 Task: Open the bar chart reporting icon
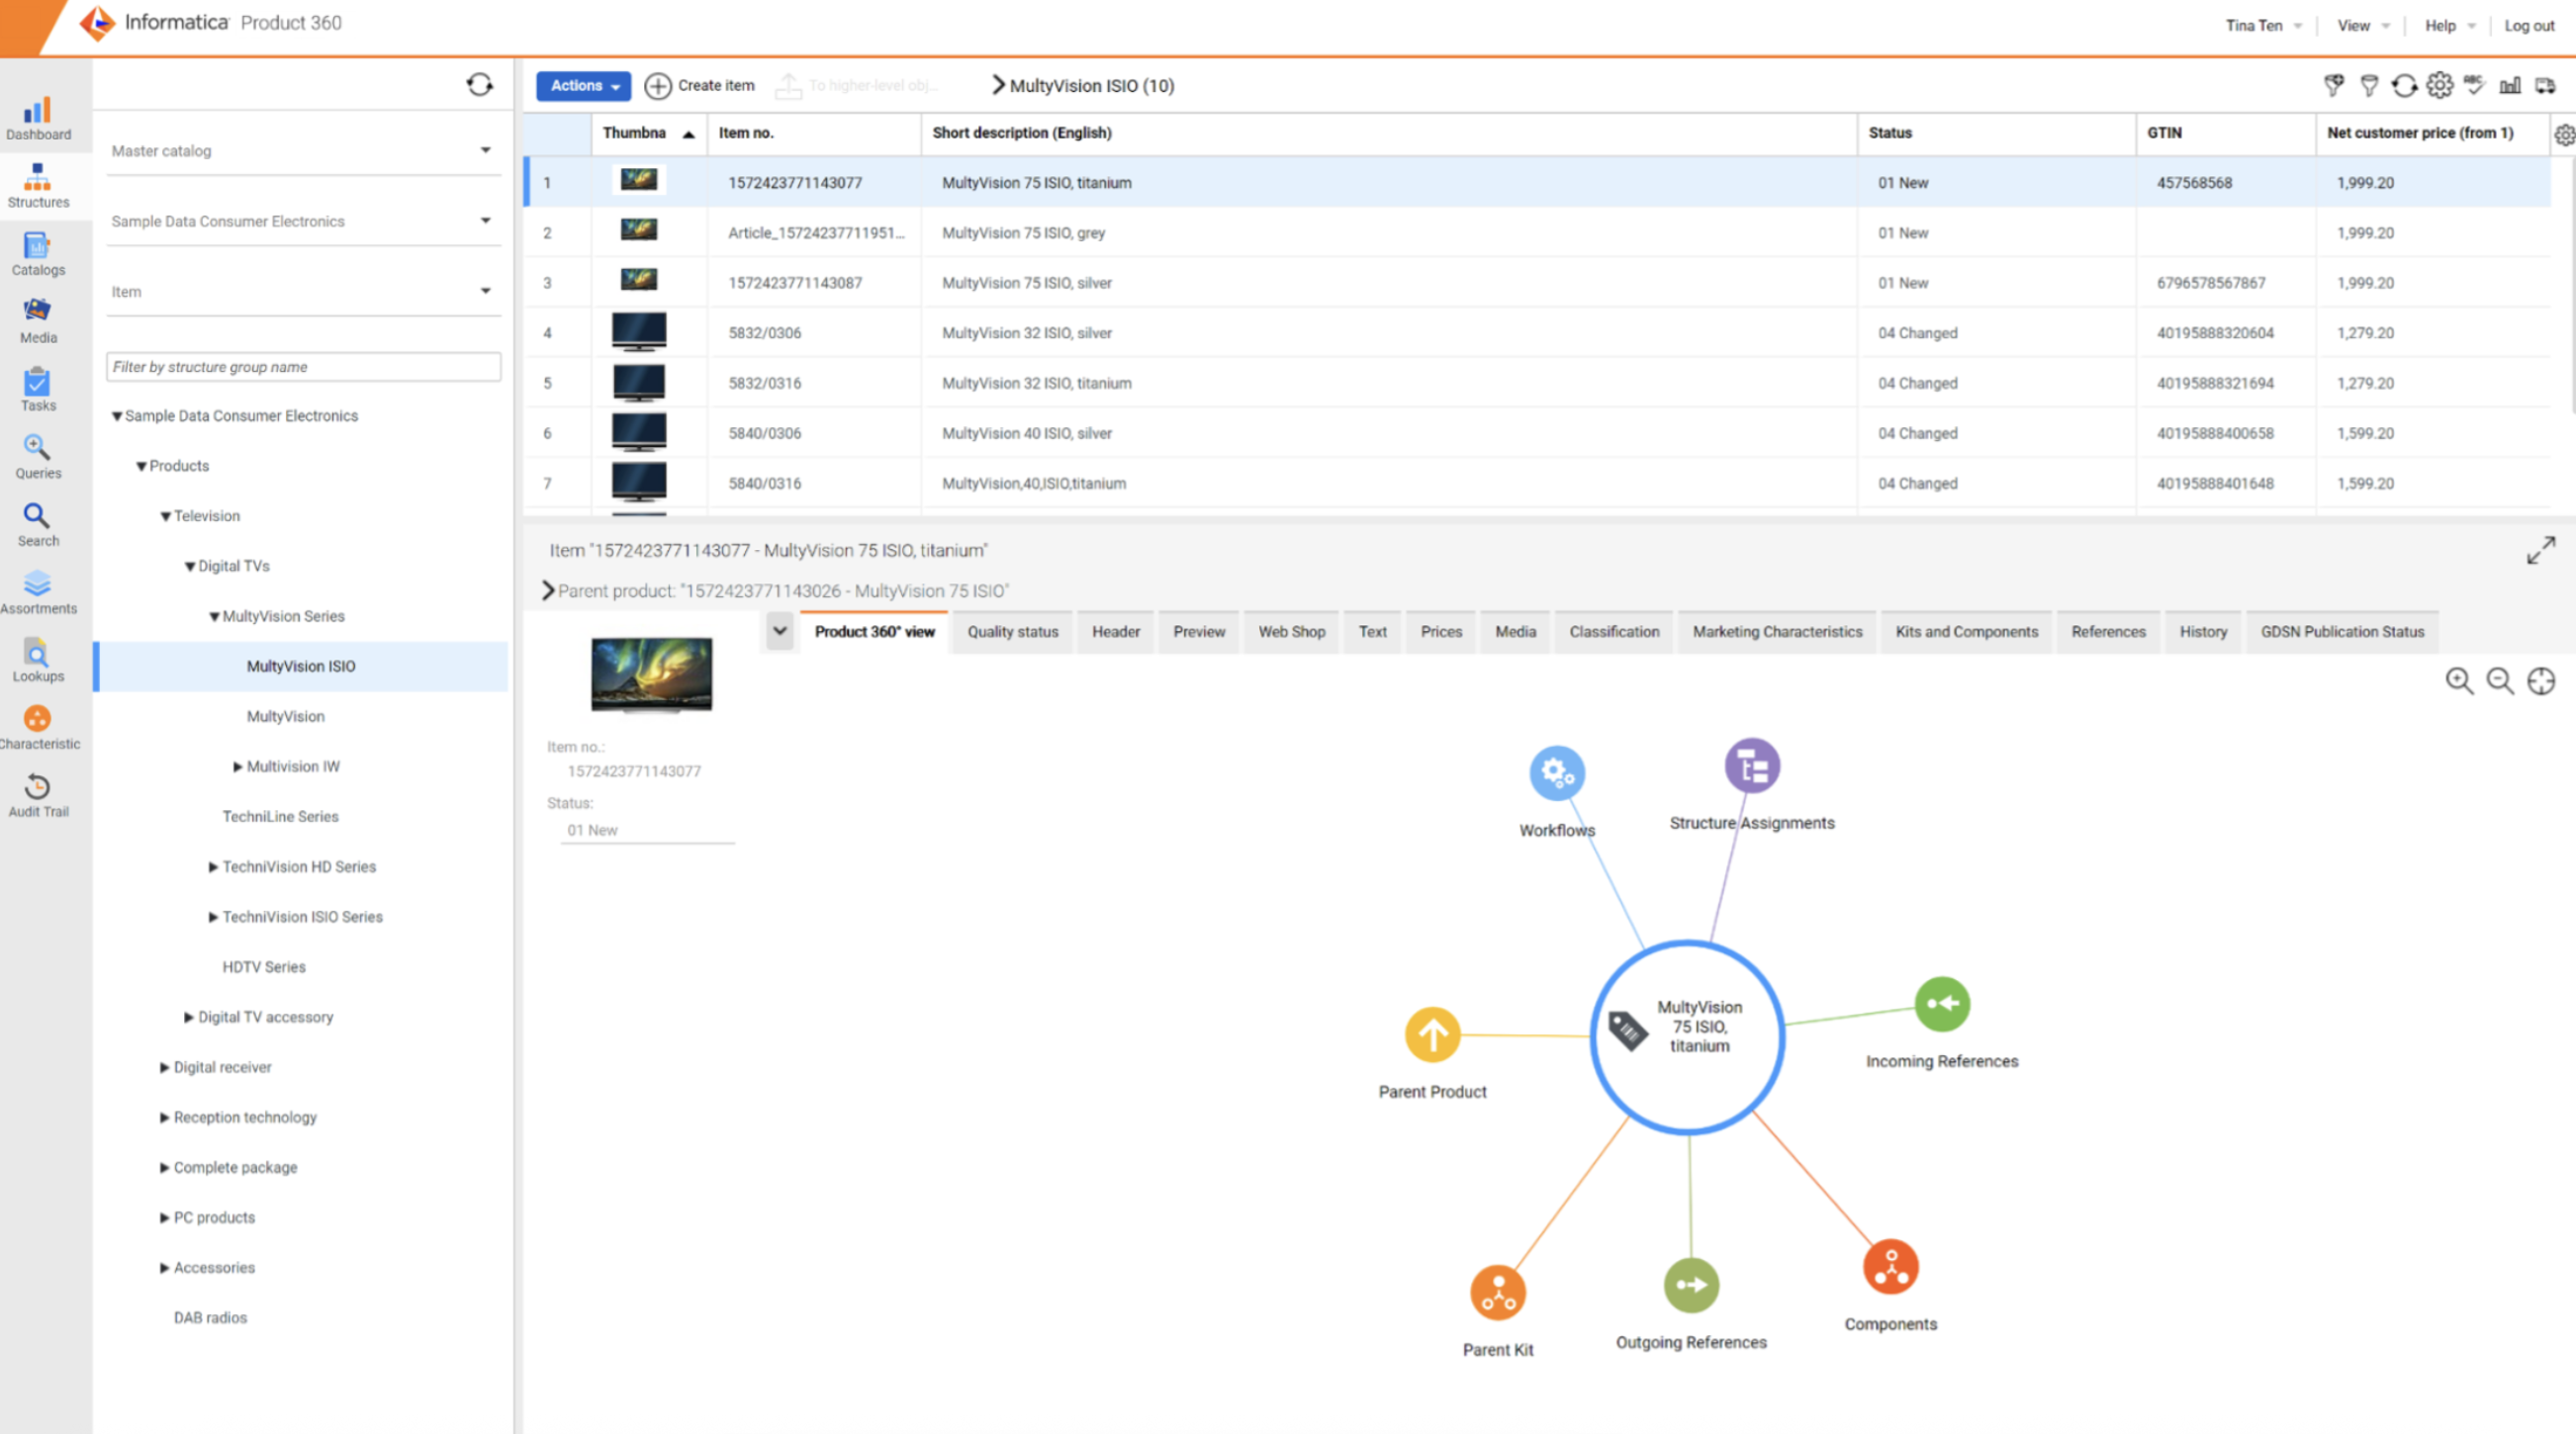pos(2510,86)
